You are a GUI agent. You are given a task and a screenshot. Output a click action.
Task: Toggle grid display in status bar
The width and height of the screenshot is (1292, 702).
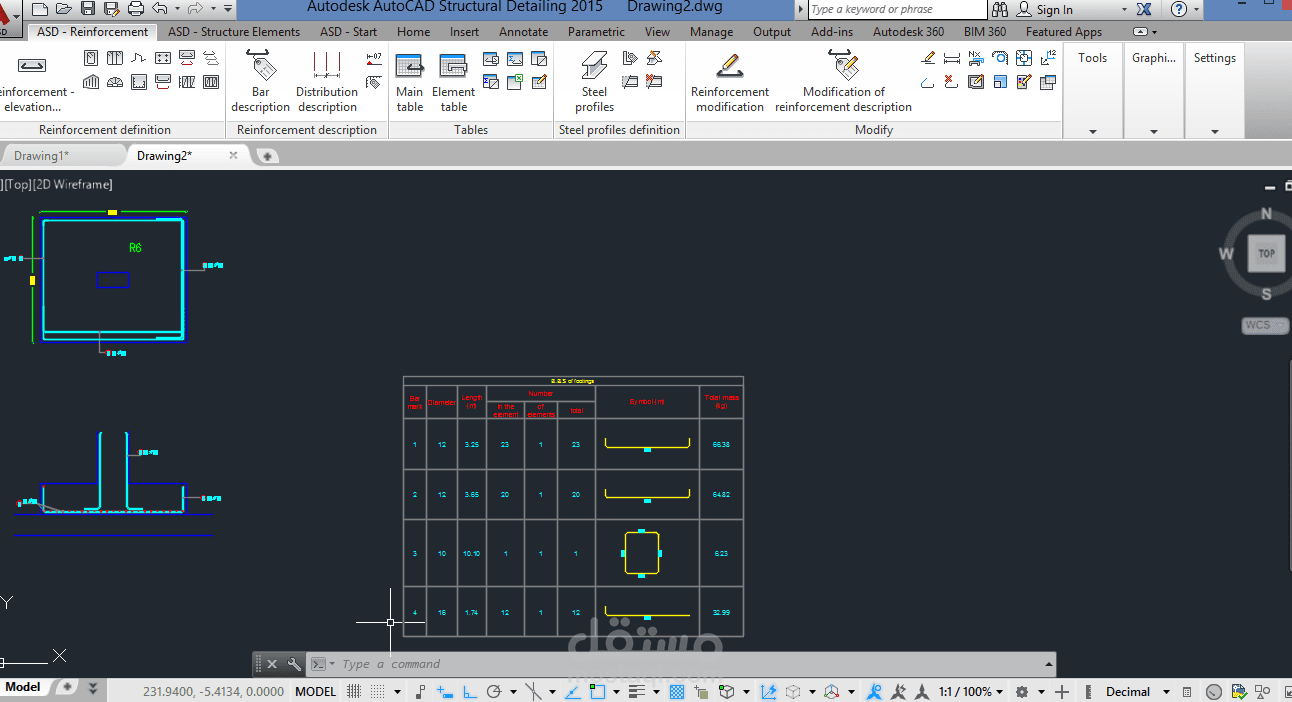354,692
